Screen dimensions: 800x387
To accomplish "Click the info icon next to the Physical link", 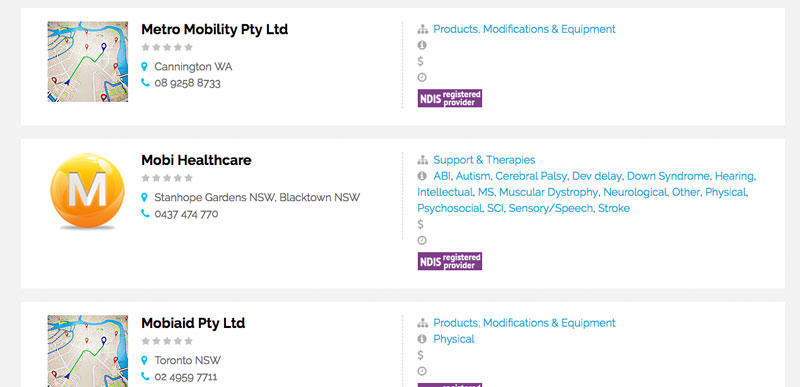I will tap(422, 339).
